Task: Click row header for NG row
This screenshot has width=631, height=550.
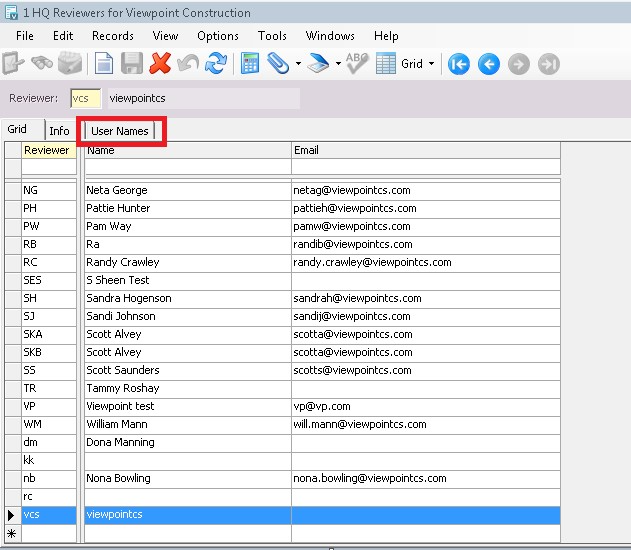Action: tap(12, 190)
